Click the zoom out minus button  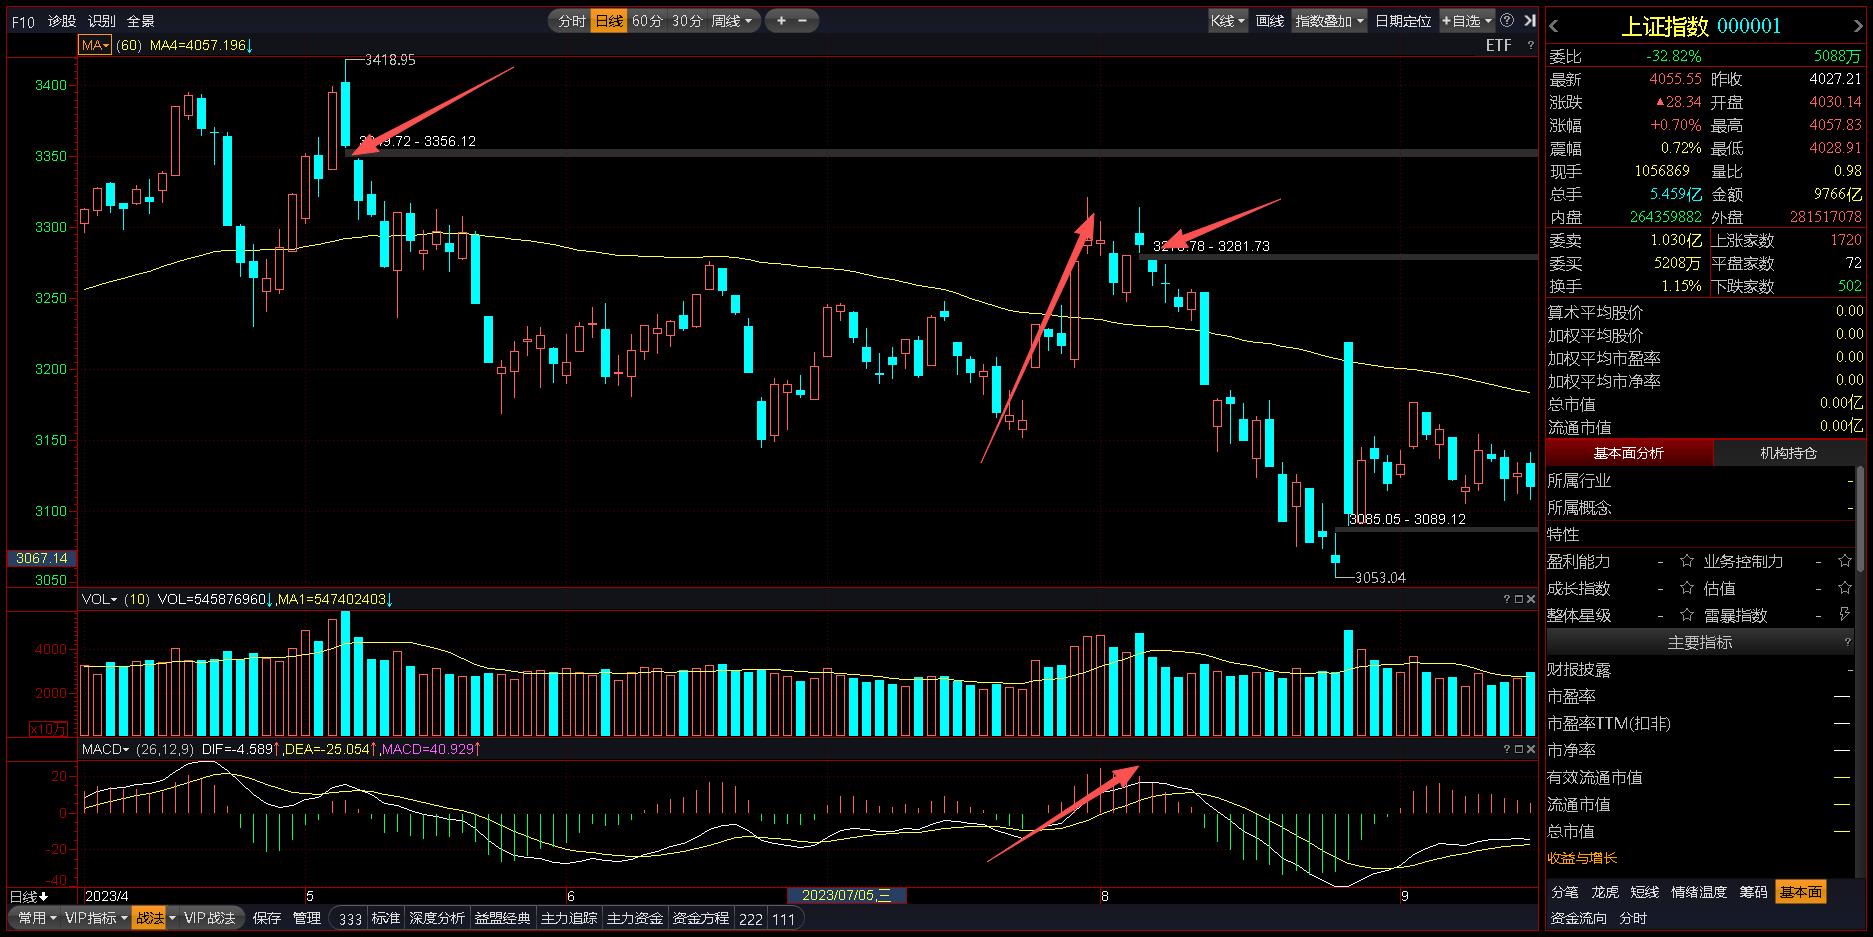coord(802,20)
